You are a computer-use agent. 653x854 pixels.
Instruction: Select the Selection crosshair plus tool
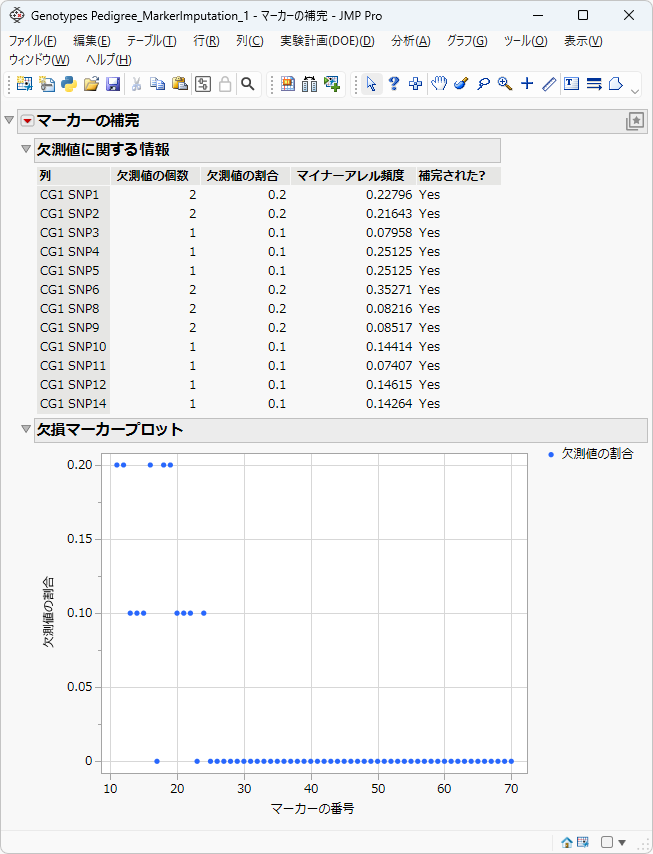pyautogui.click(x=416, y=84)
